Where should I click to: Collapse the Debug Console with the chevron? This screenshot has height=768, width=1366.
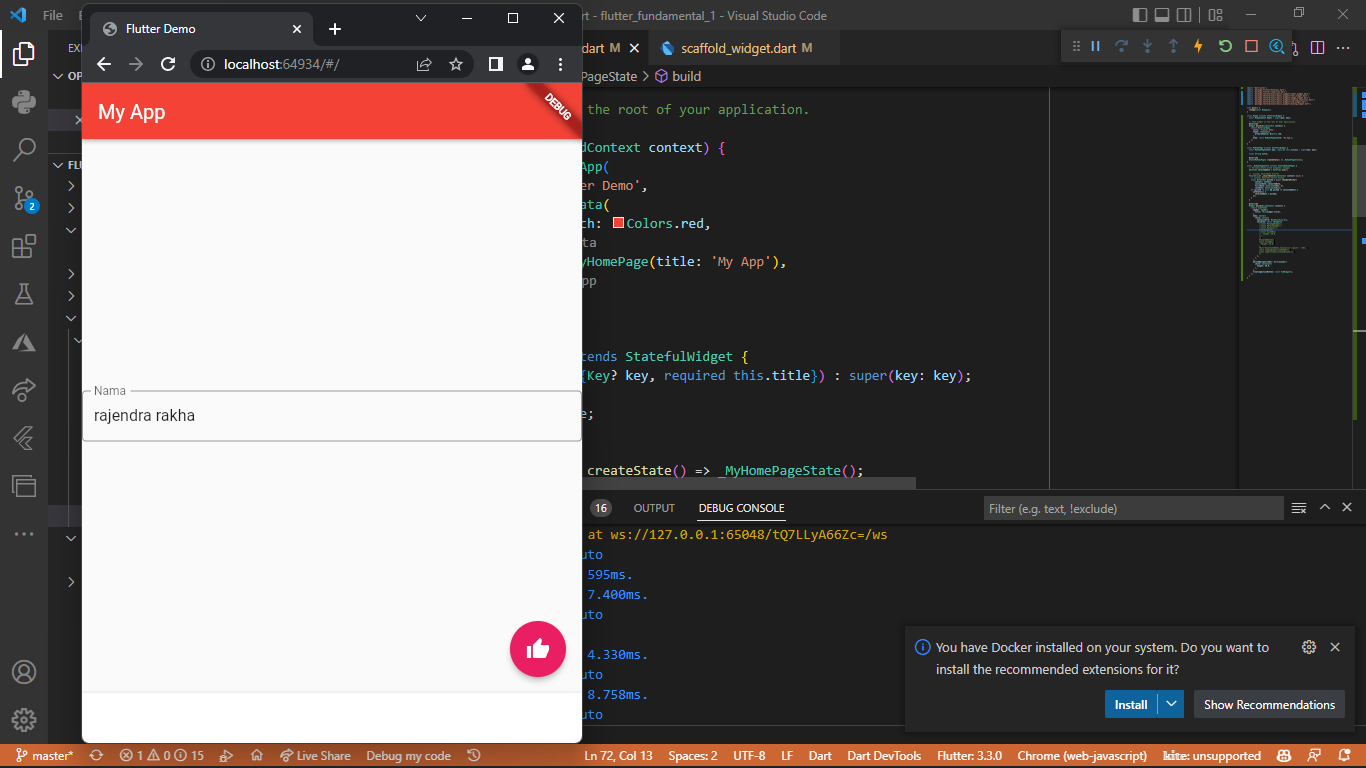click(1324, 507)
